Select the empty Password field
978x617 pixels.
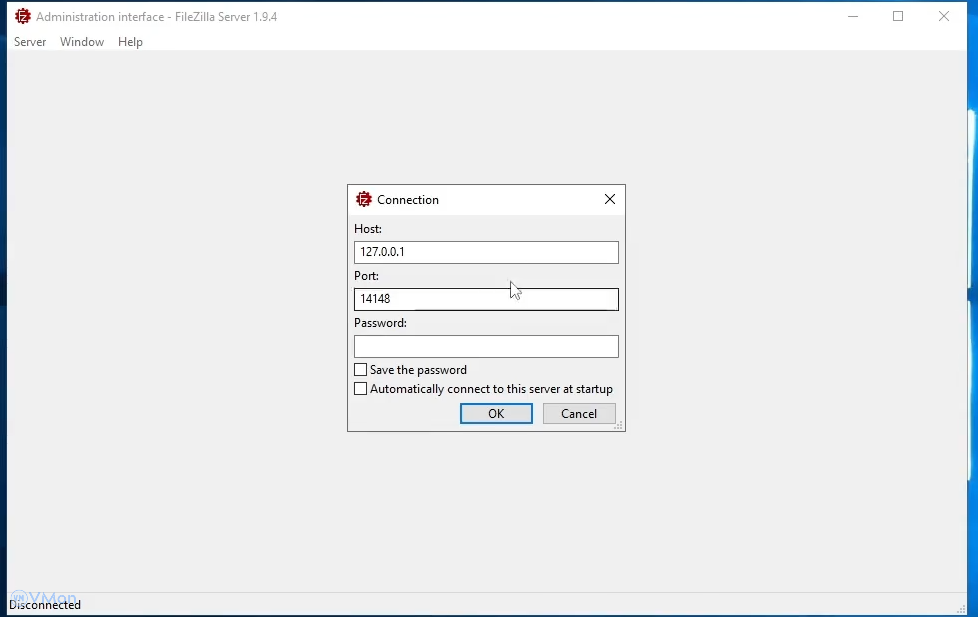[486, 346]
